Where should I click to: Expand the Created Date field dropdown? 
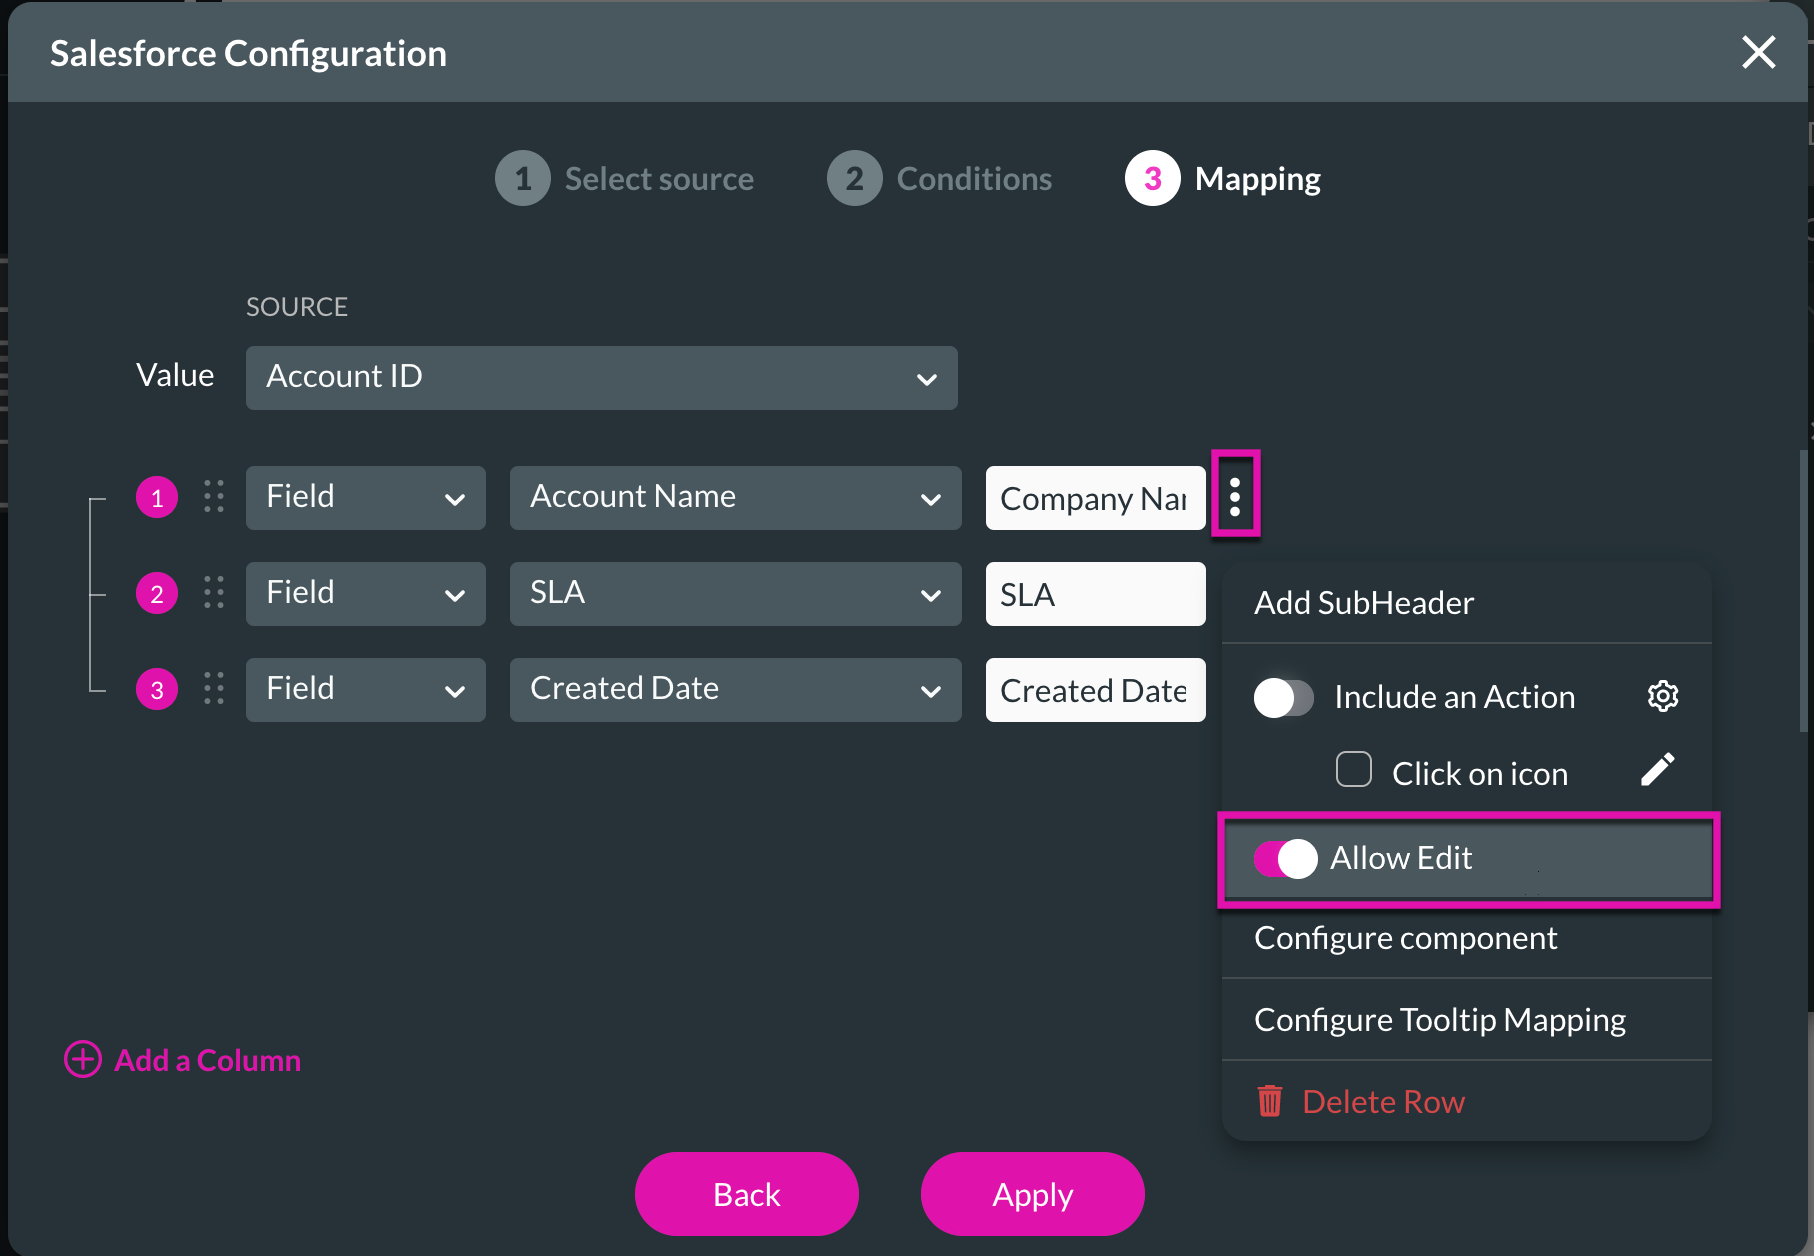coord(736,689)
